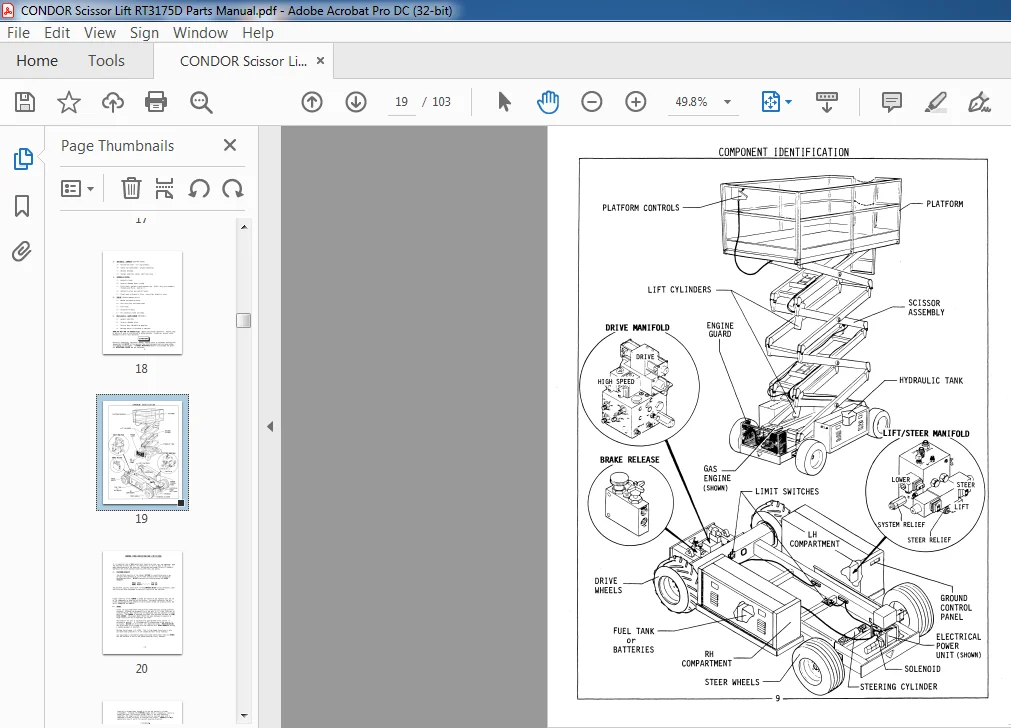This screenshot has width=1011, height=728.
Task: Click the HYDRAULIC TANK label
Action: coord(931,380)
